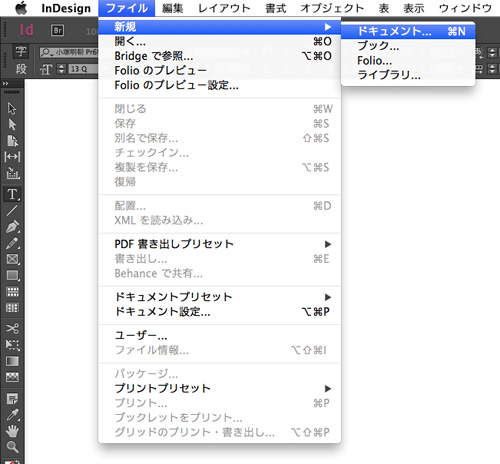The image size is (500, 464).
Task: Select the Selection tool arrow
Action: point(12,109)
